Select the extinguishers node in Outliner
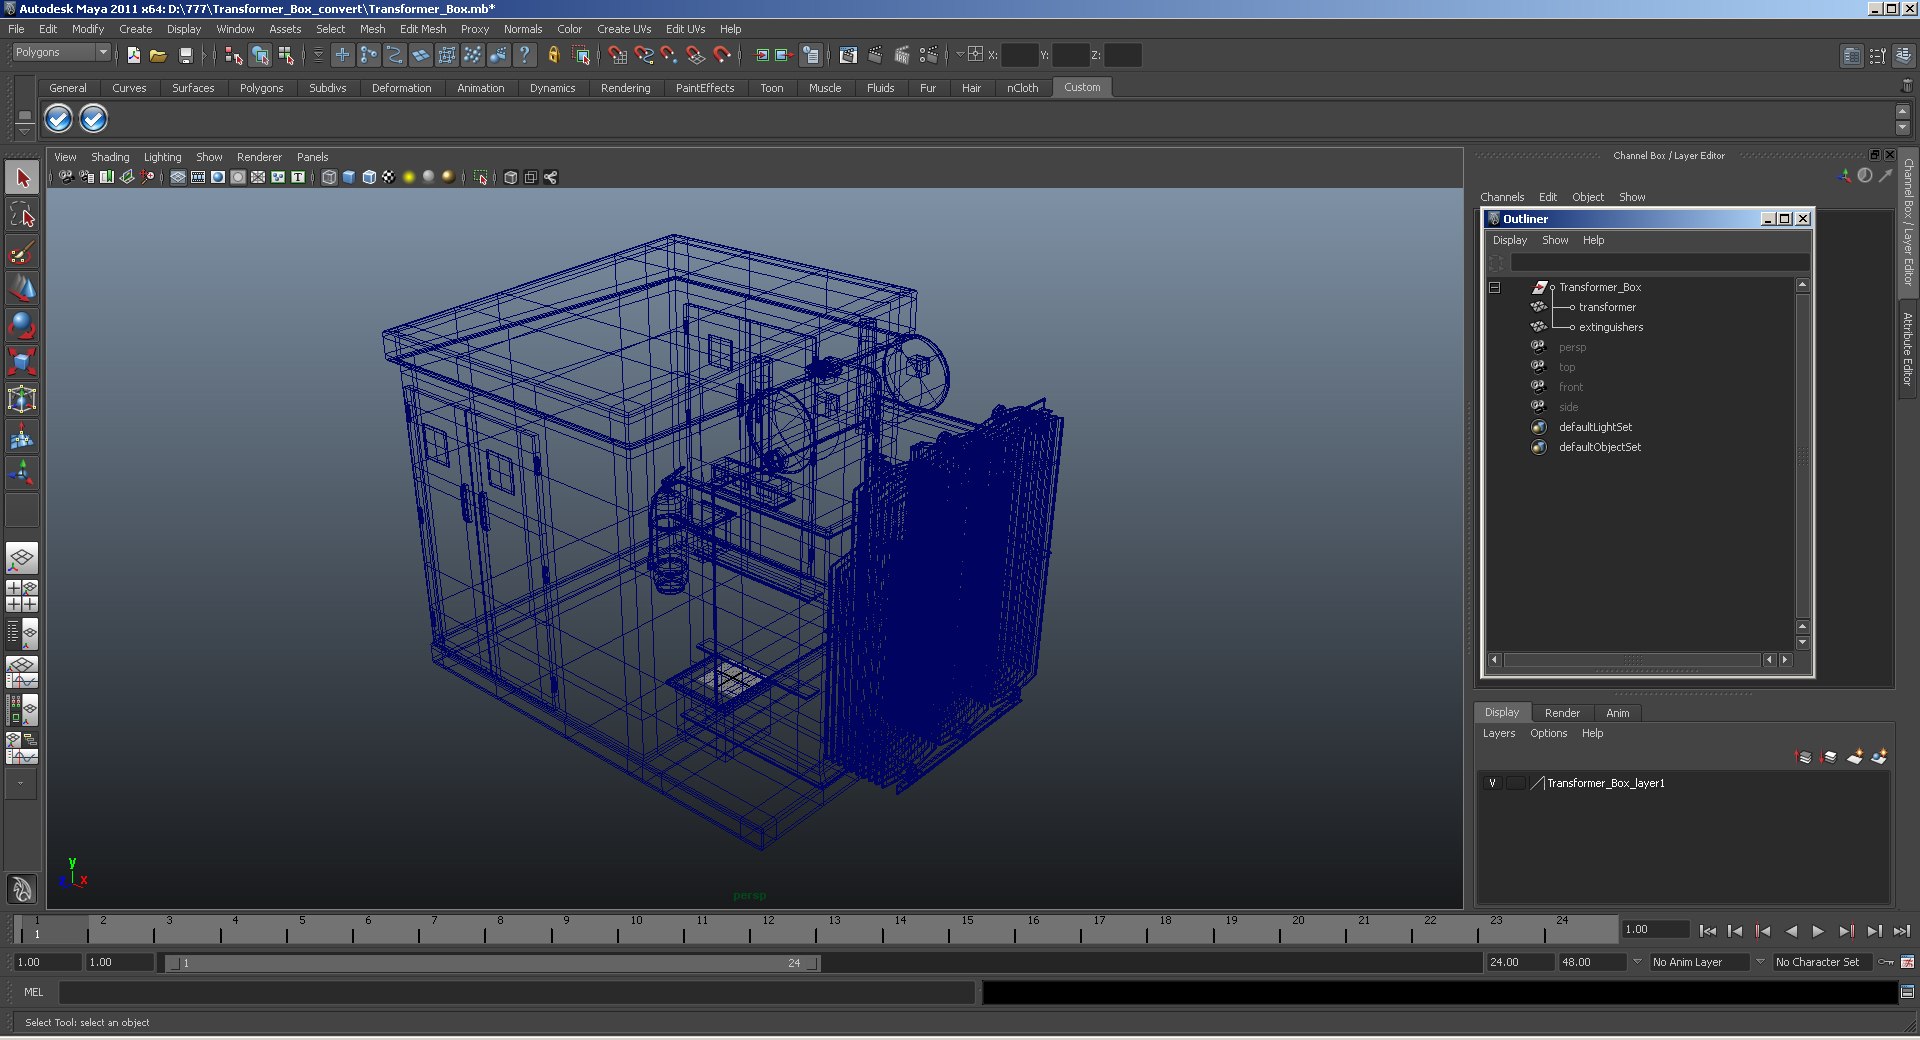 (1610, 327)
